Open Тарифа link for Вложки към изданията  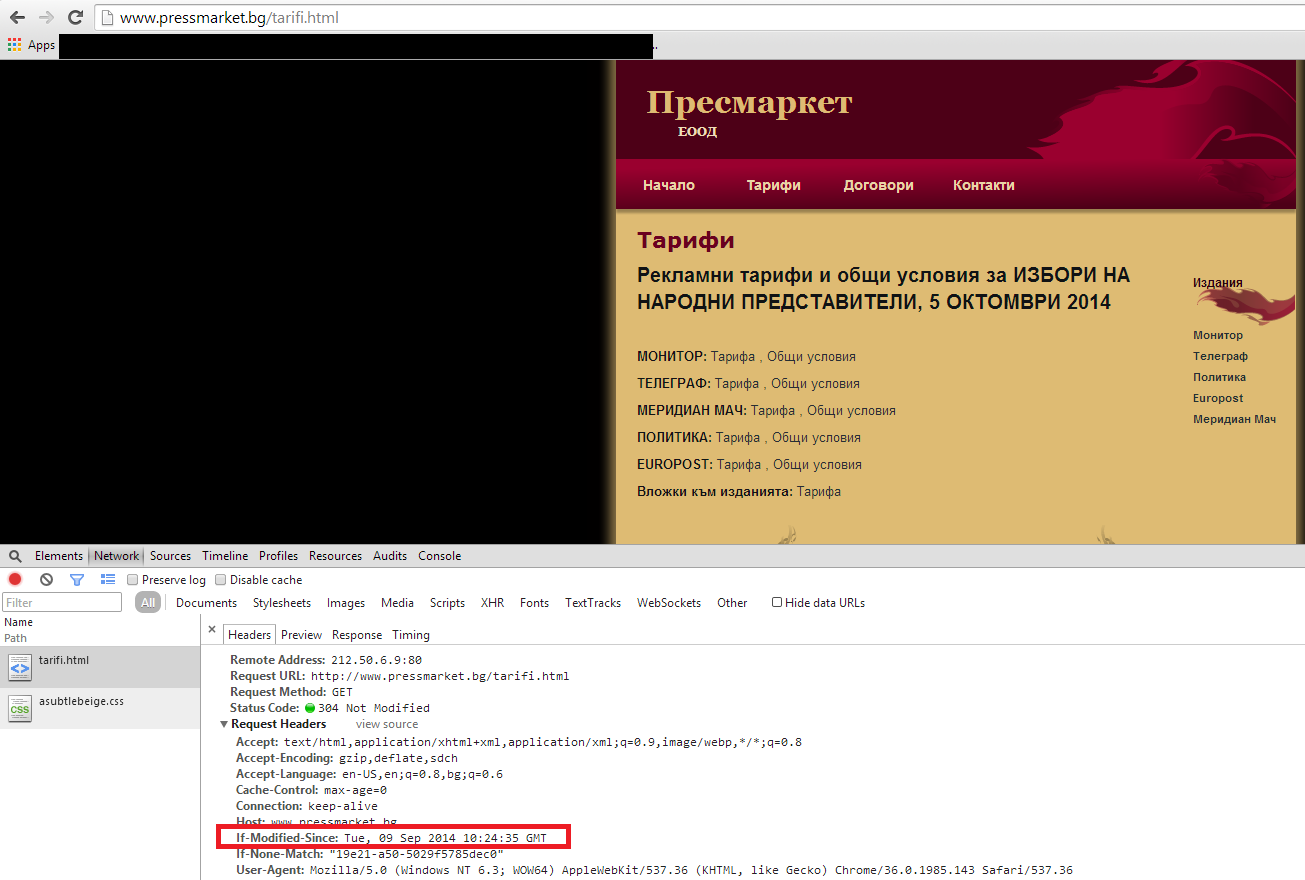pyautogui.click(x=819, y=491)
